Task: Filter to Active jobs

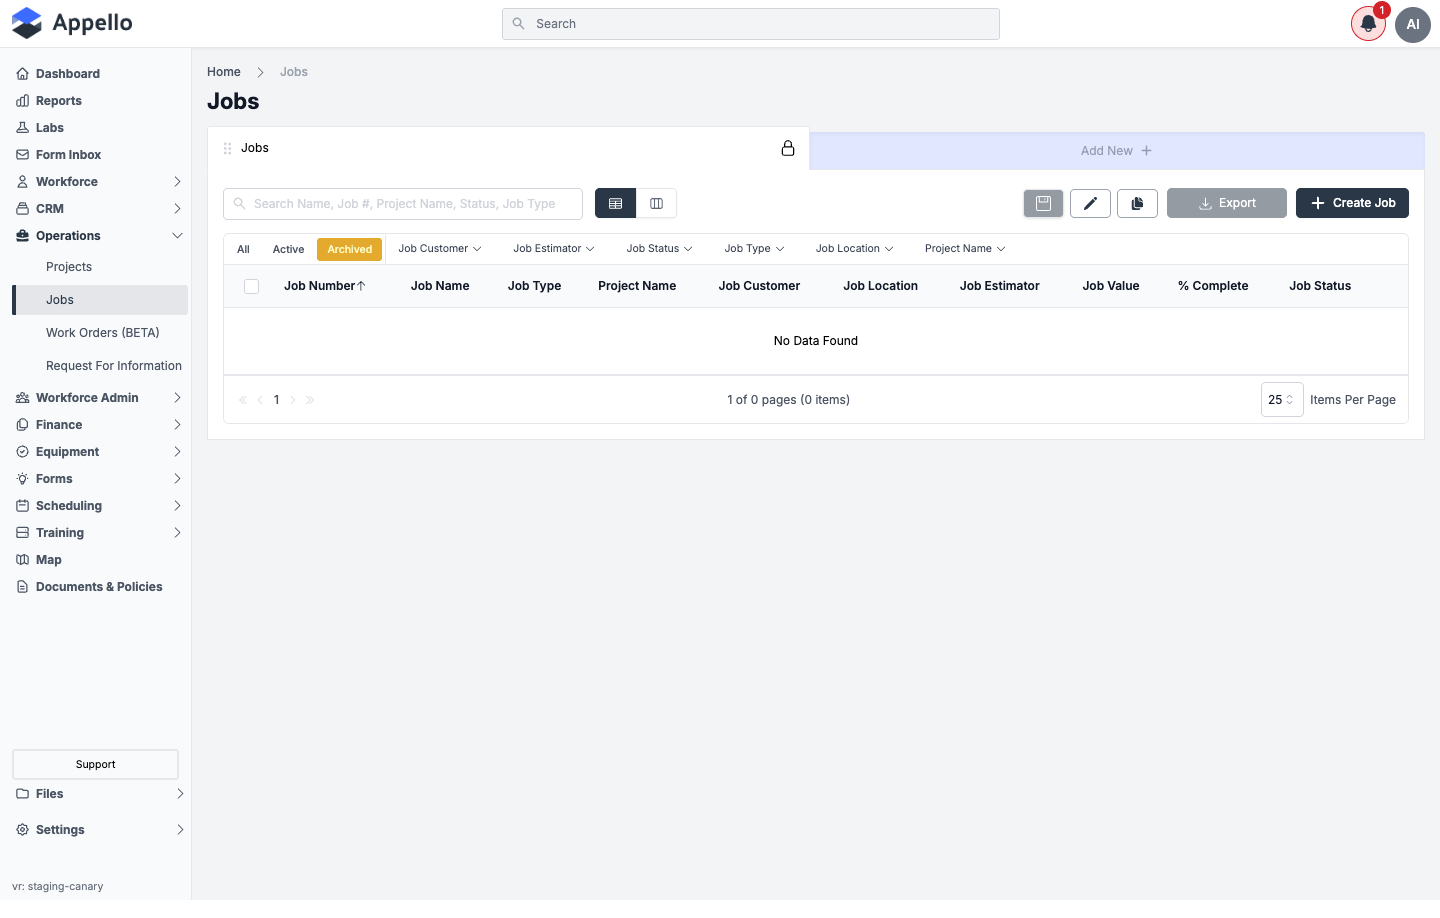Action: [x=288, y=249]
